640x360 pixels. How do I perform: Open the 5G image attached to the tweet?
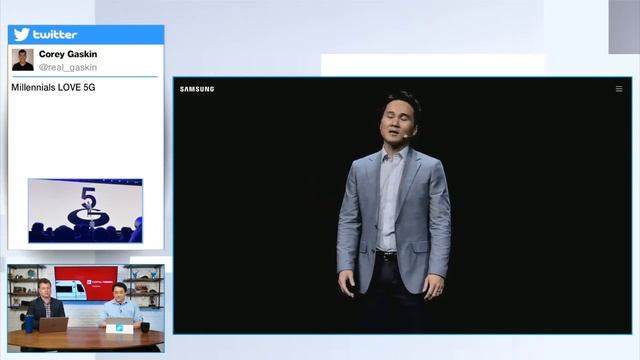(85, 211)
